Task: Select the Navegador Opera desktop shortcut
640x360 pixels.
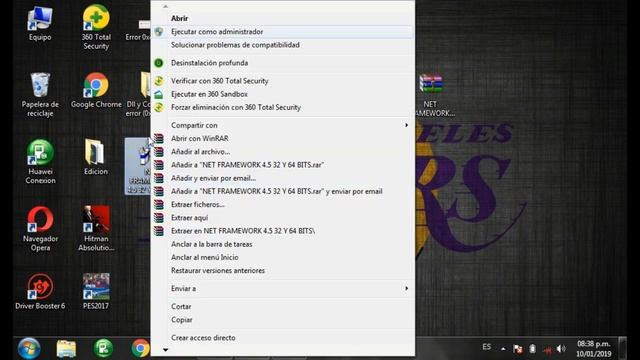Action: coord(40,229)
